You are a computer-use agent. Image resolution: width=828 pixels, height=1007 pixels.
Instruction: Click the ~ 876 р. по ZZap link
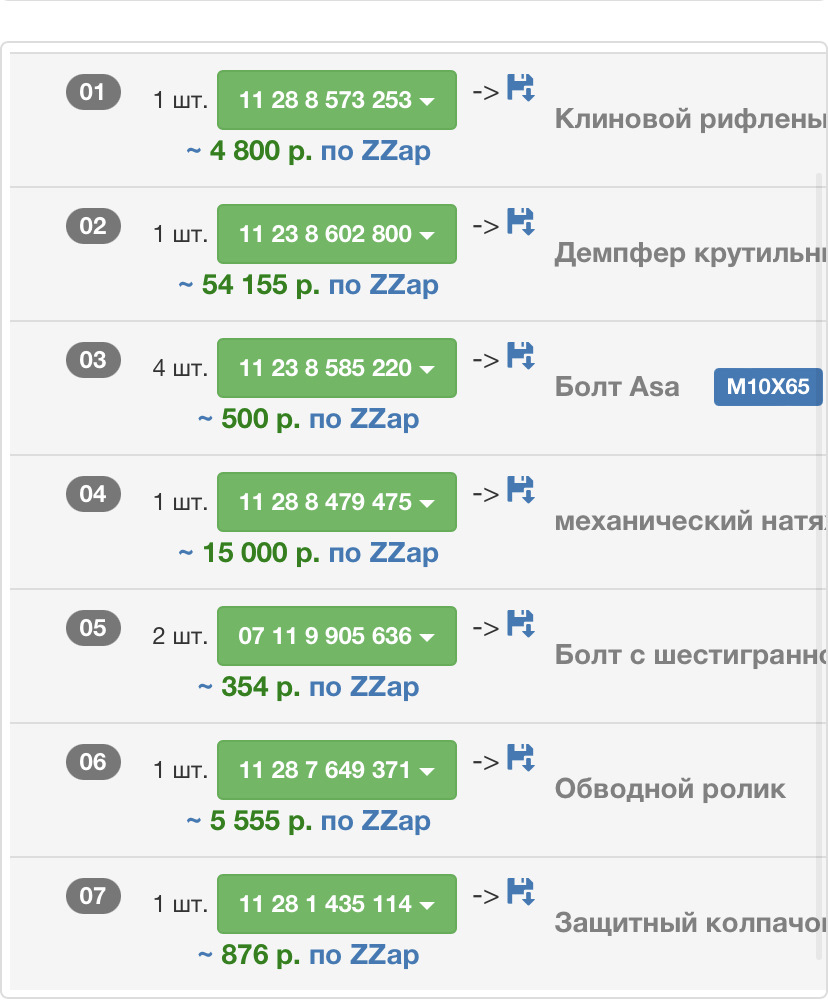click(309, 956)
